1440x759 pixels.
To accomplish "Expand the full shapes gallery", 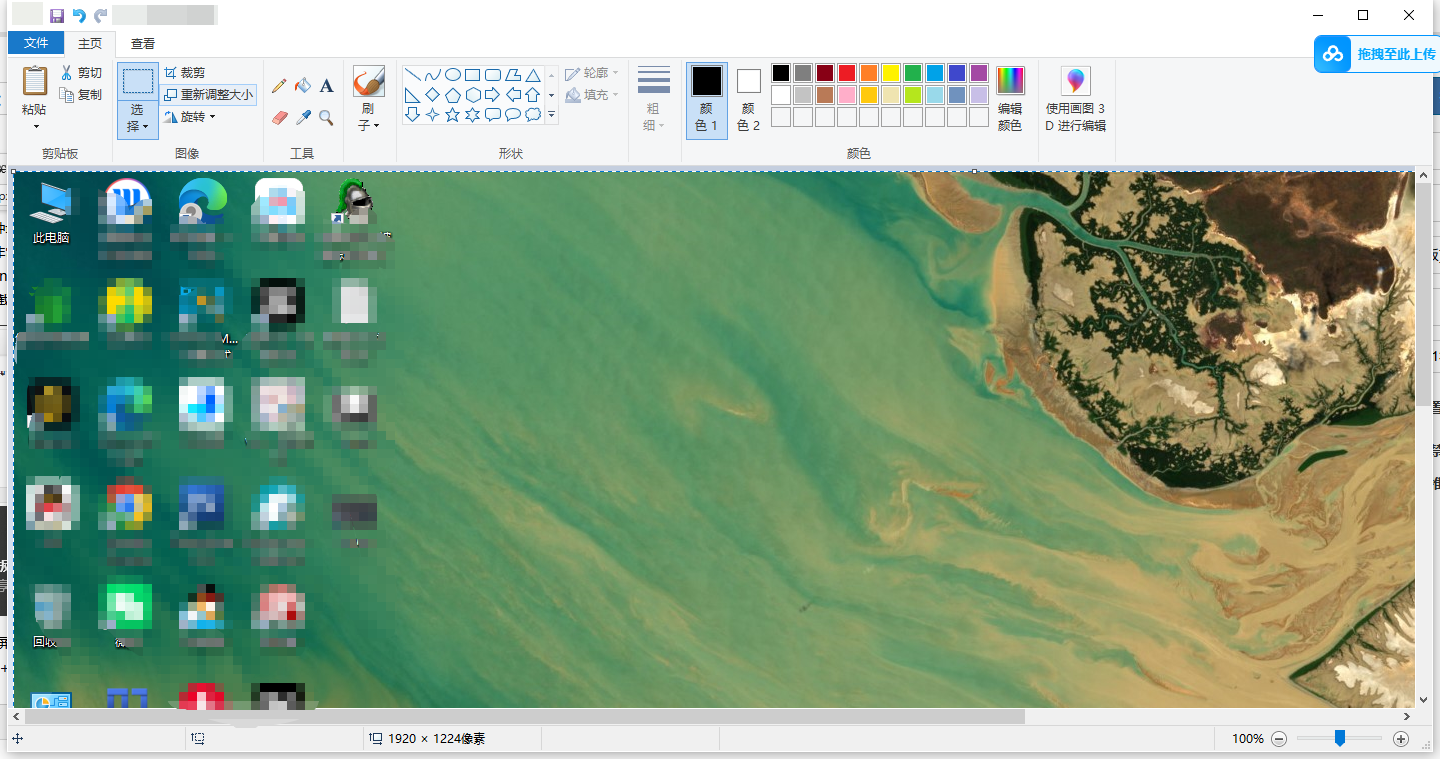I will tap(551, 115).
